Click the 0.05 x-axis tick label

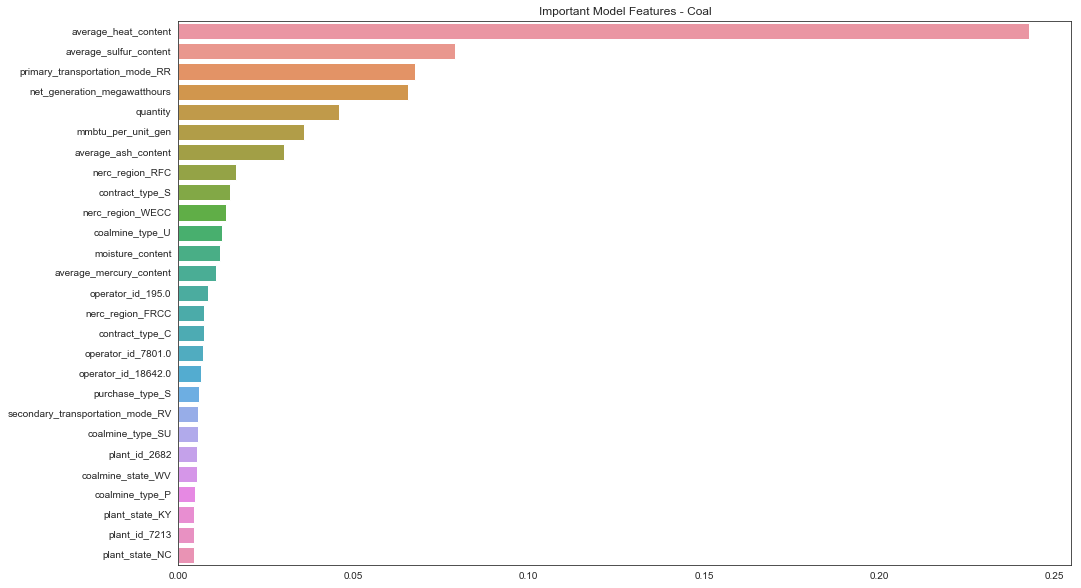click(x=354, y=576)
